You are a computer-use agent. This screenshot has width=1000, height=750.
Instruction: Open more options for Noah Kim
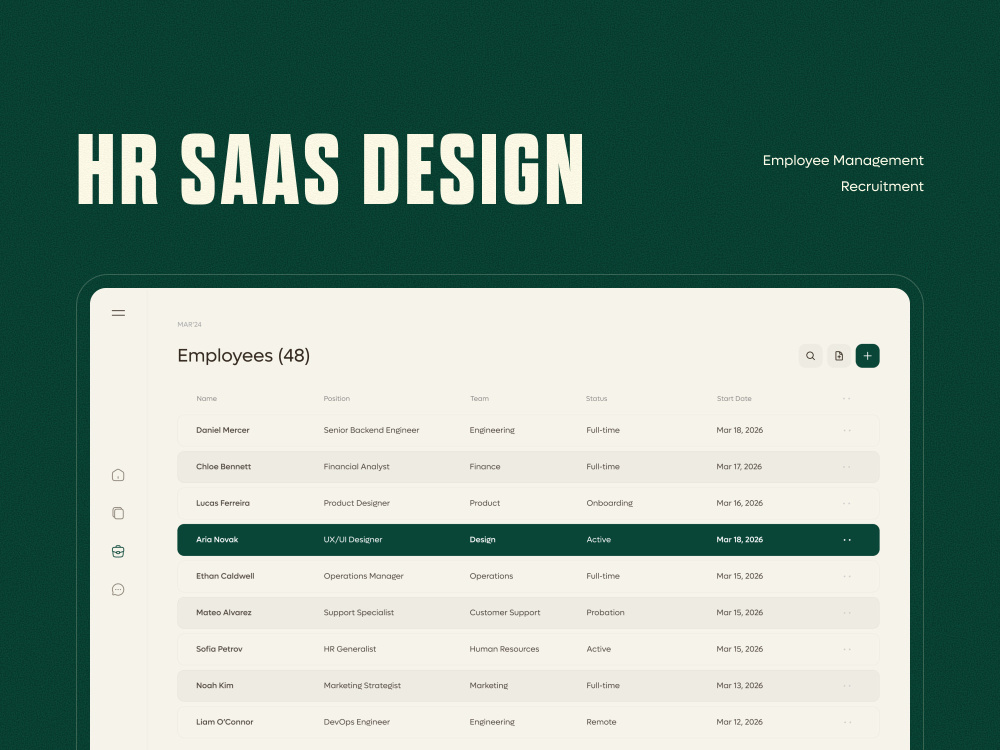[847, 686]
